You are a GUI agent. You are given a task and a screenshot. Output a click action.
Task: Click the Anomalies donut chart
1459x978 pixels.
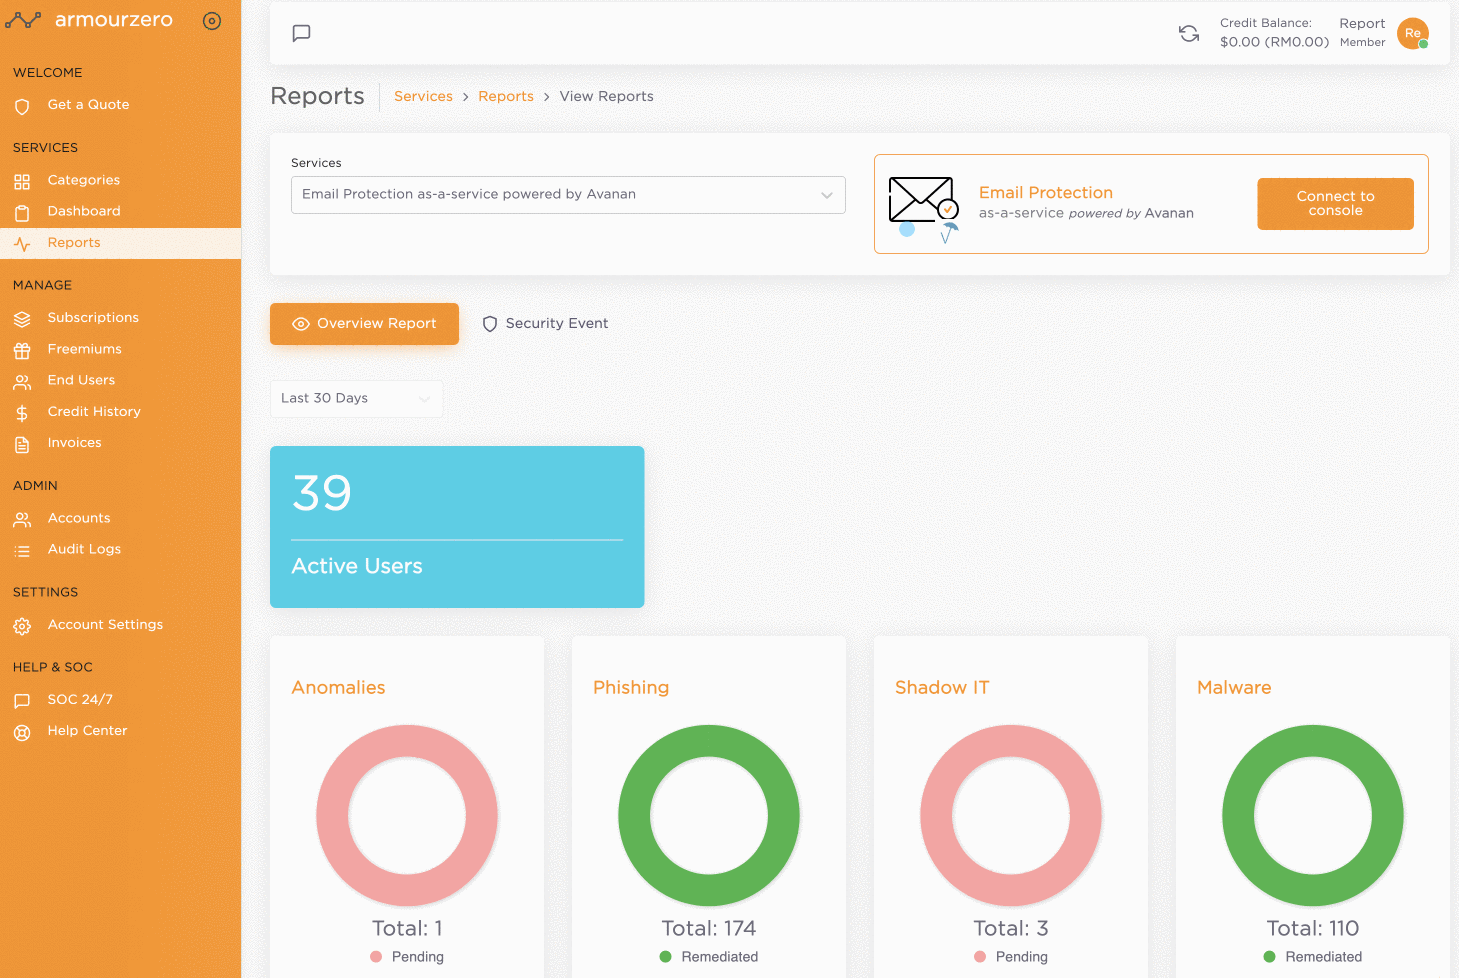[x=407, y=816]
